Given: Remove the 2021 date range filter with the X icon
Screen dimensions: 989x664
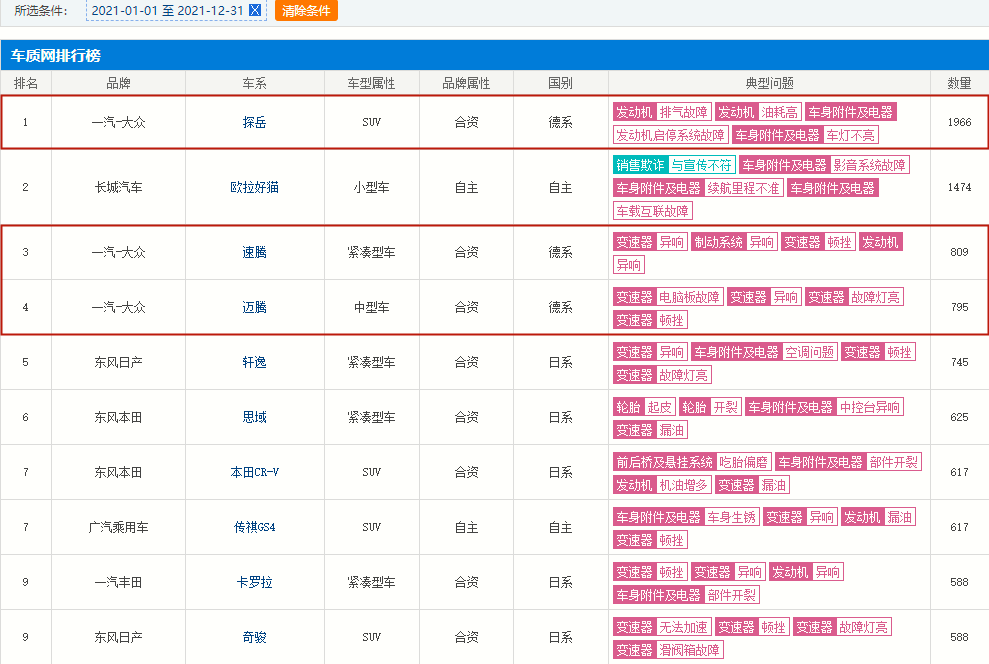Looking at the screenshot, I should point(255,10).
